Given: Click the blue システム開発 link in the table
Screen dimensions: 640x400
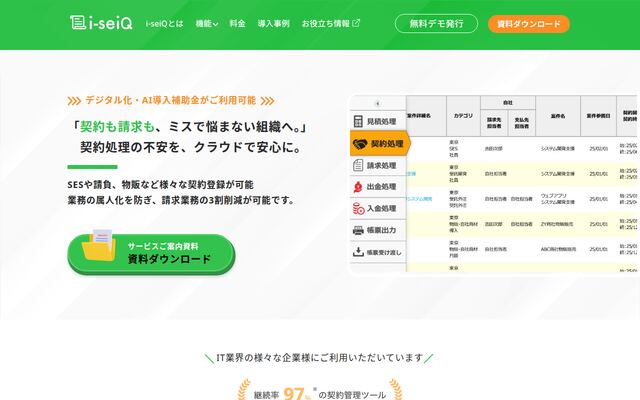Looking at the screenshot, I should pos(419,199).
